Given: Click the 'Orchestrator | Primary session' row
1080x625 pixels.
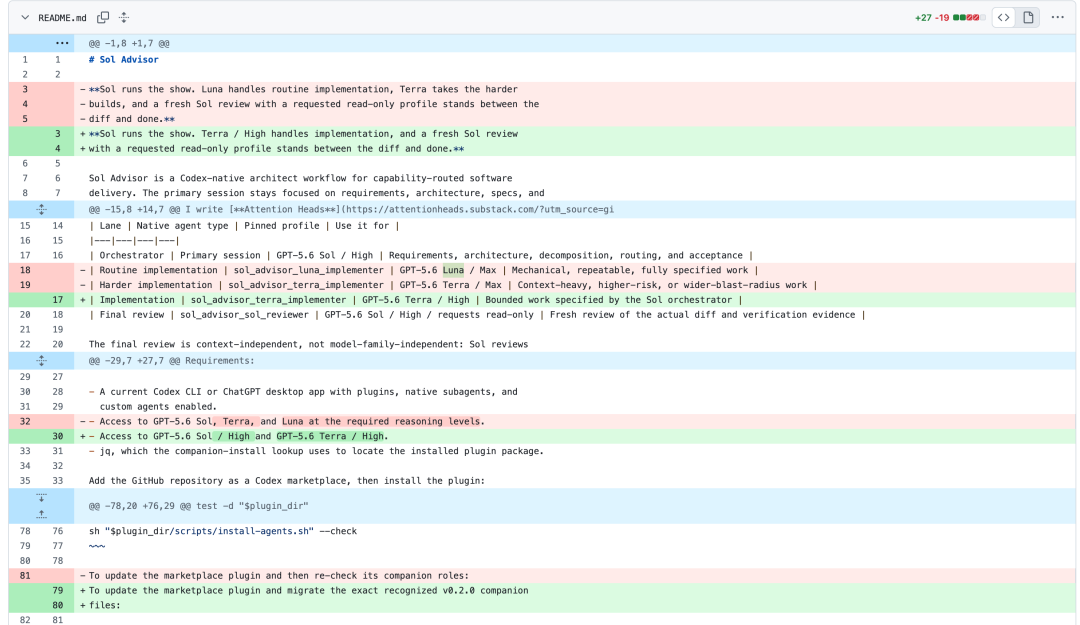Looking at the screenshot, I should pyautogui.click(x=420, y=256).
